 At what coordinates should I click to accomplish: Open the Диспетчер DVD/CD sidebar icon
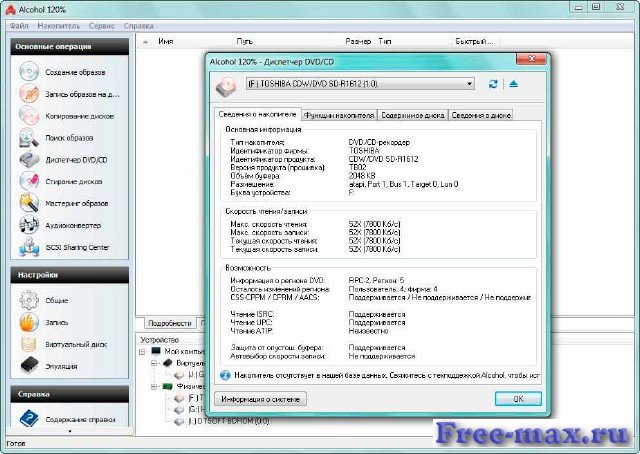29,159
